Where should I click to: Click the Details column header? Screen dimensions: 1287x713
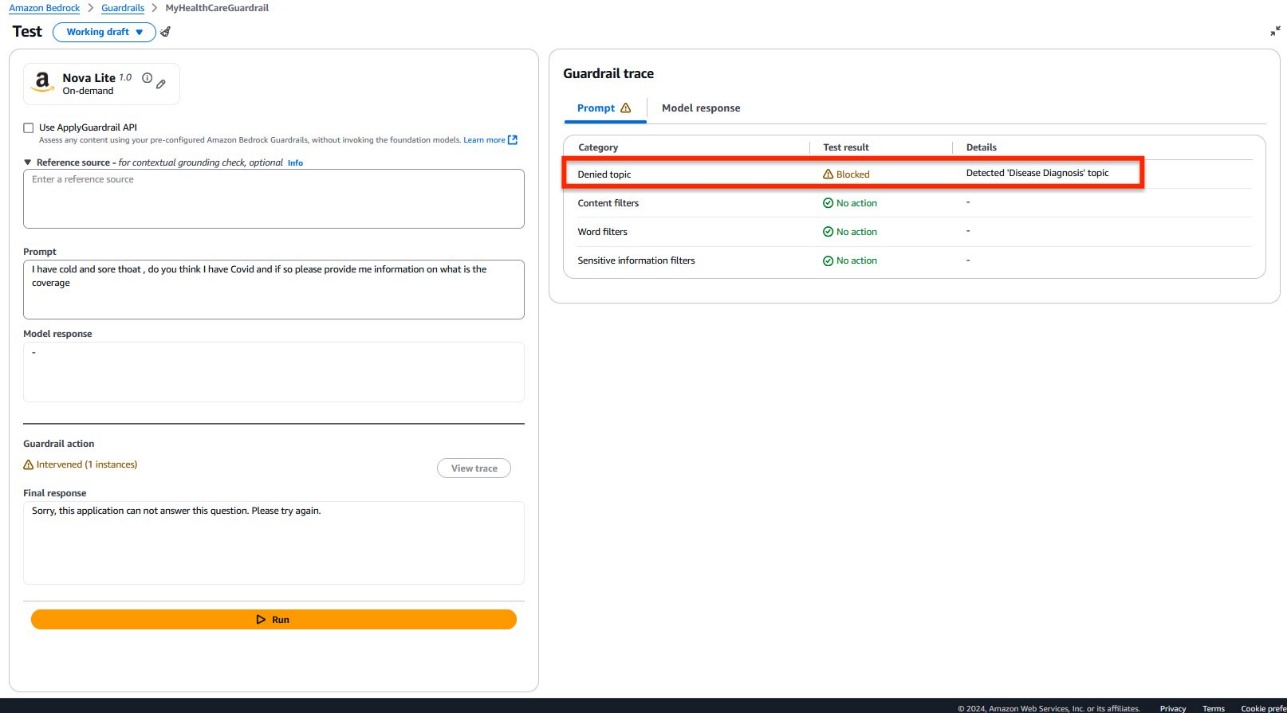[981, 147]
